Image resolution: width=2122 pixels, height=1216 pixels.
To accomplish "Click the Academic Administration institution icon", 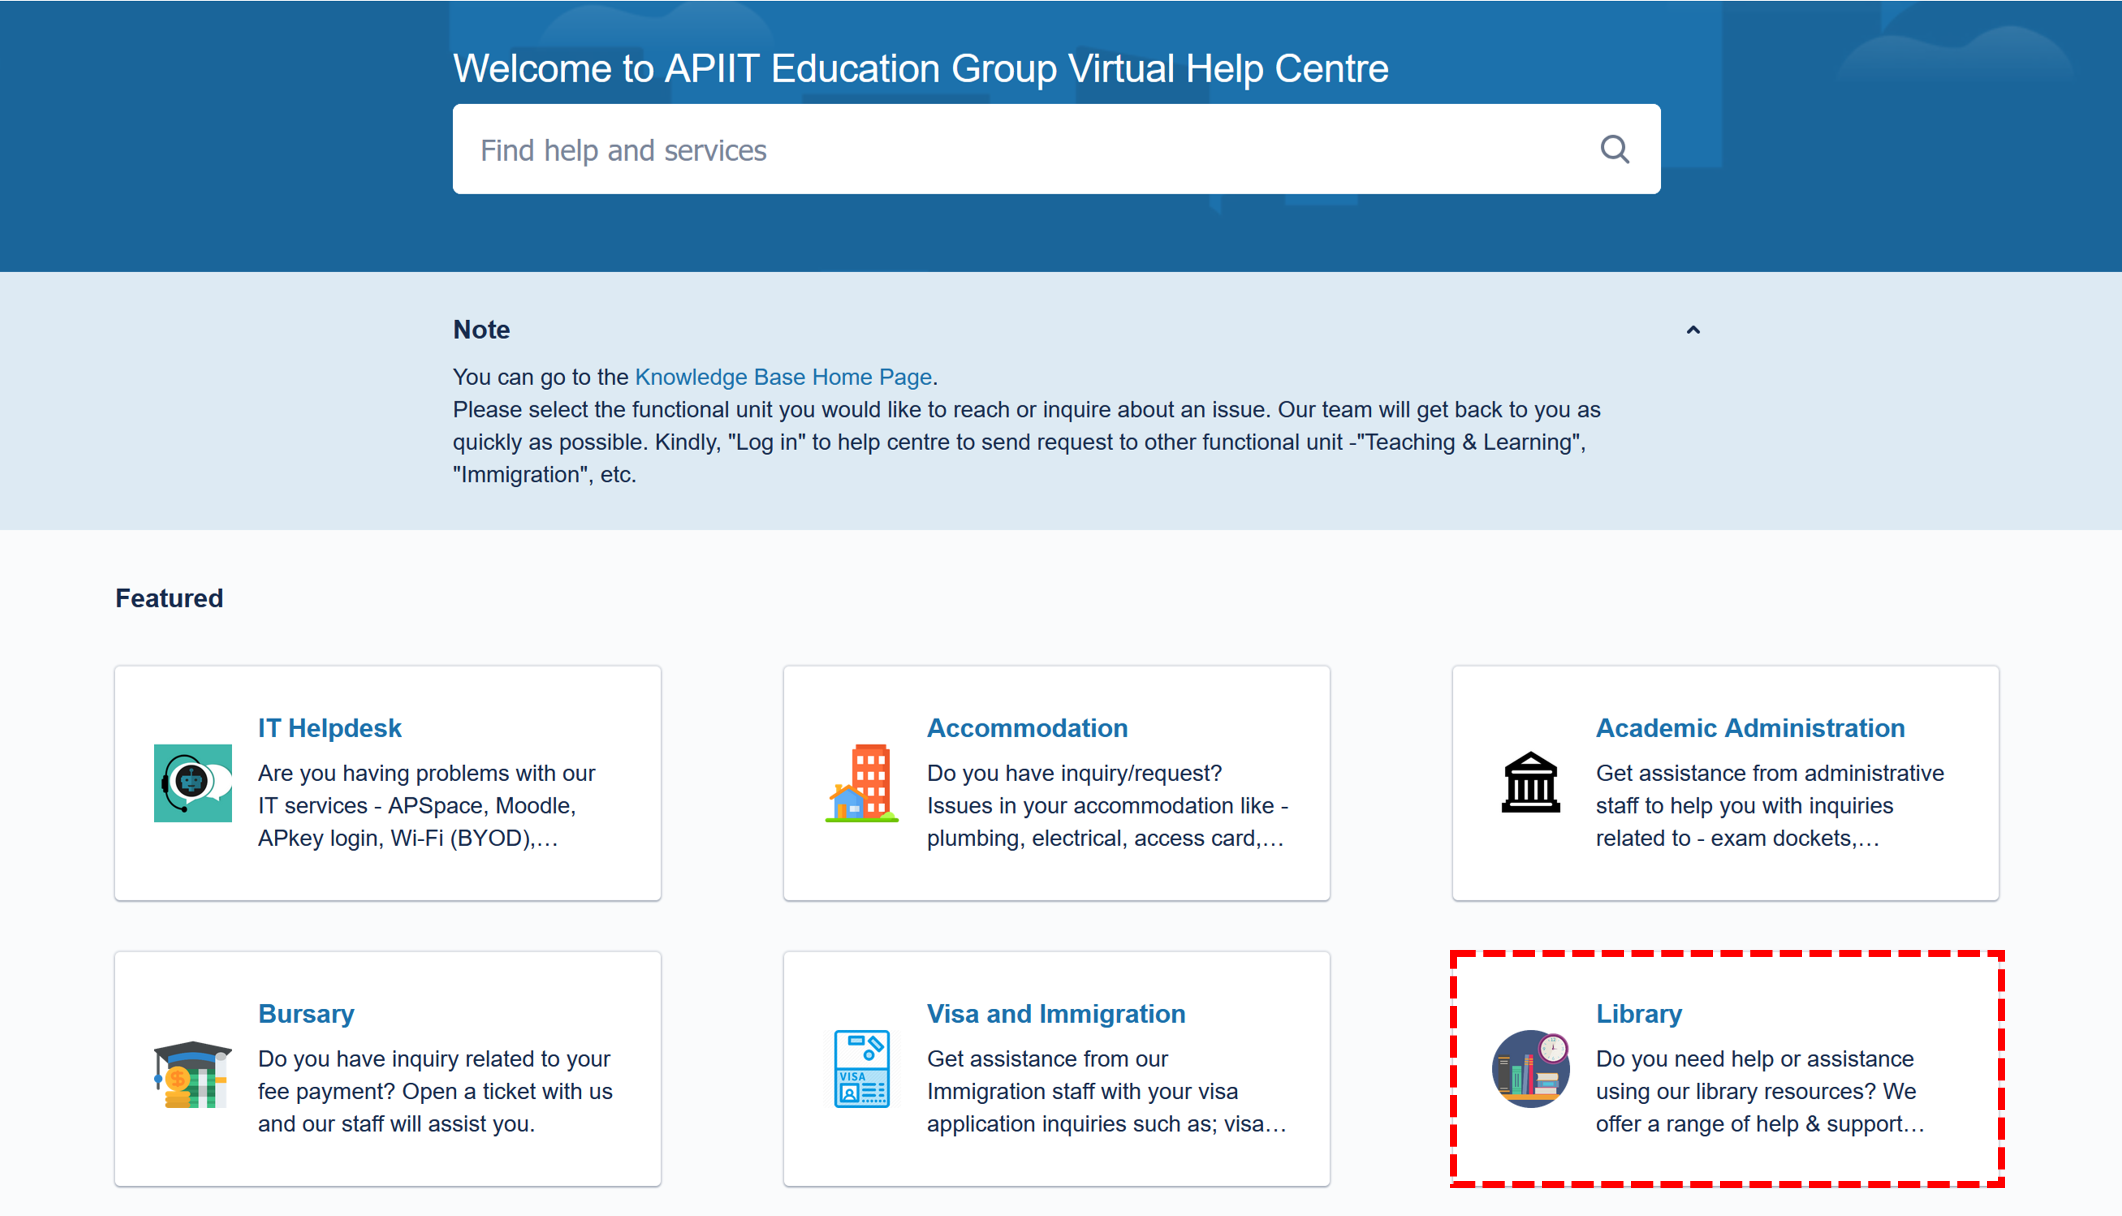I will tap(1531, 783).
